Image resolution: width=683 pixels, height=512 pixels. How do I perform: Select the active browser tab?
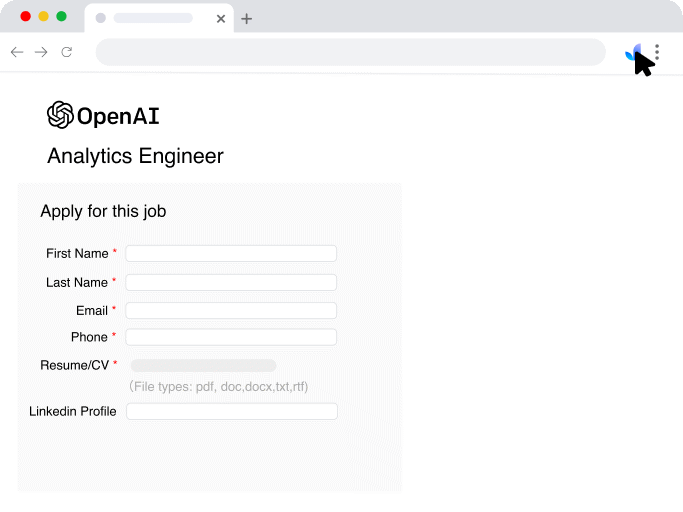(159, 18)
